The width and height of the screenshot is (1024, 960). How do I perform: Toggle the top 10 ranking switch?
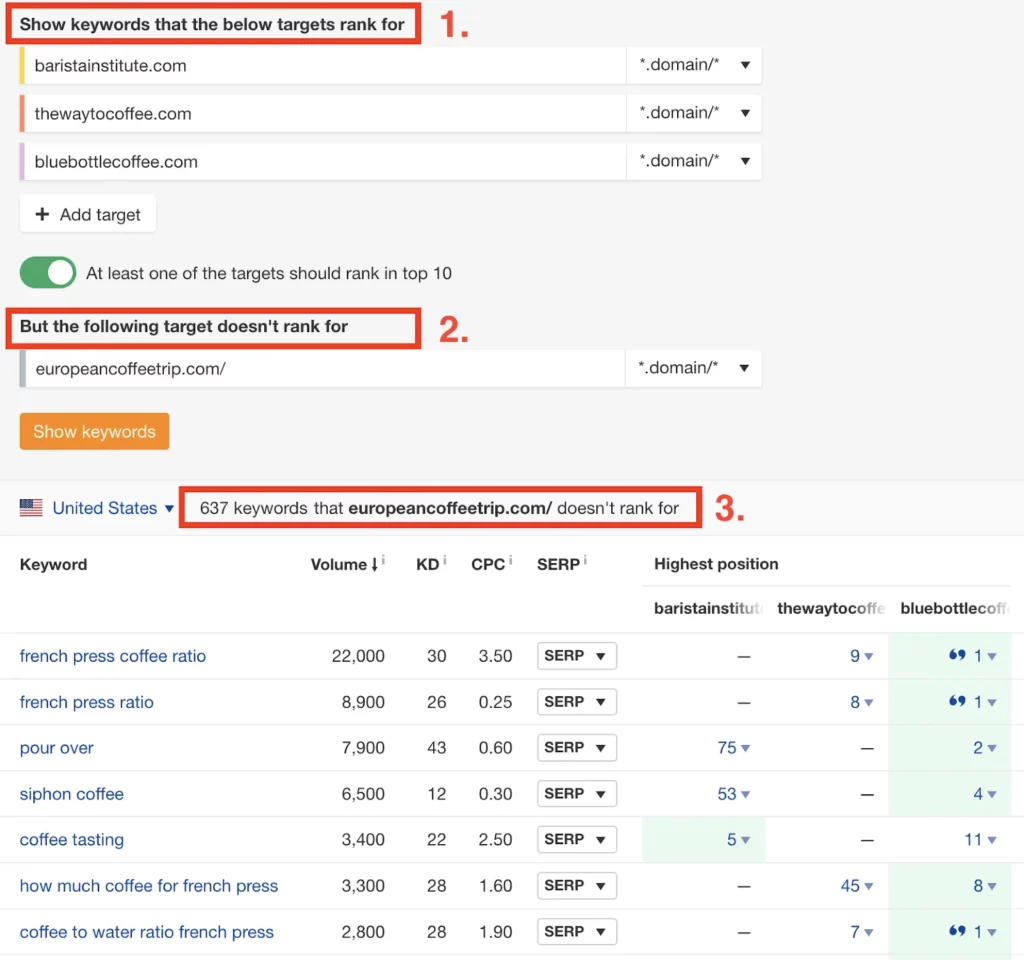(x=48, y=273)
